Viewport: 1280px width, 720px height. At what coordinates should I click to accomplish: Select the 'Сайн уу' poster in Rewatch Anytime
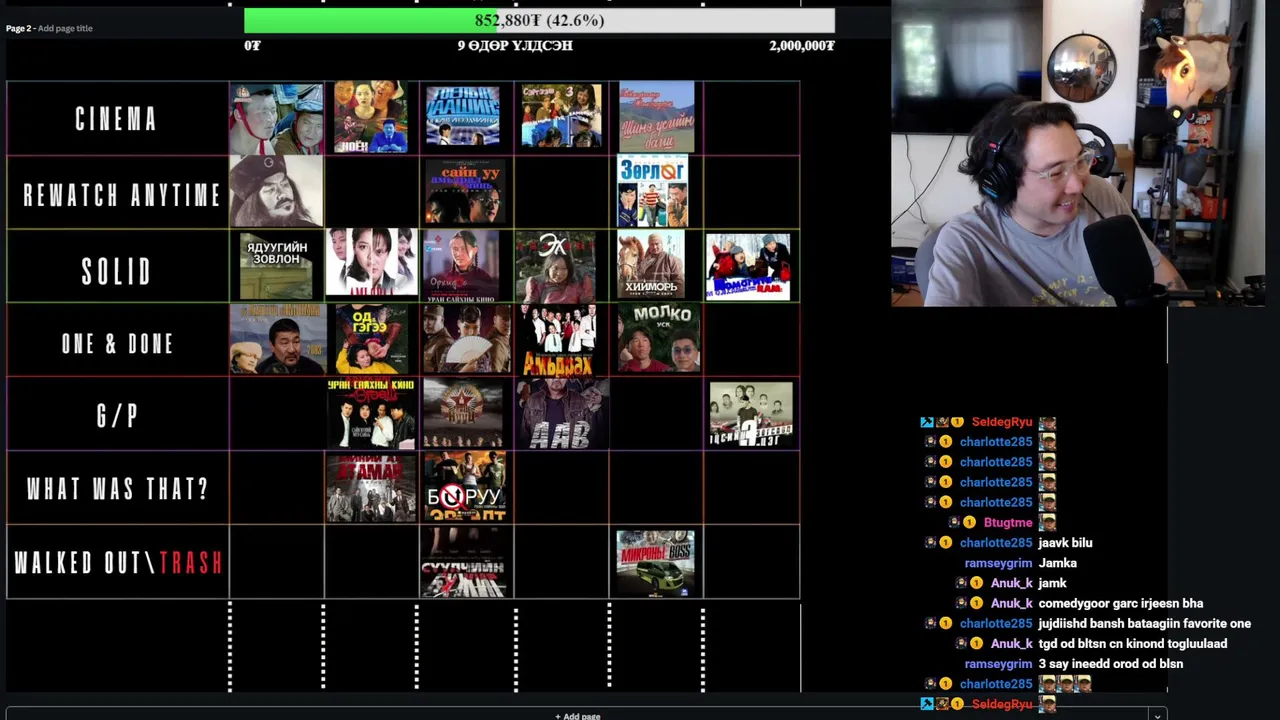pyautogui.click(x=466, y=191)
